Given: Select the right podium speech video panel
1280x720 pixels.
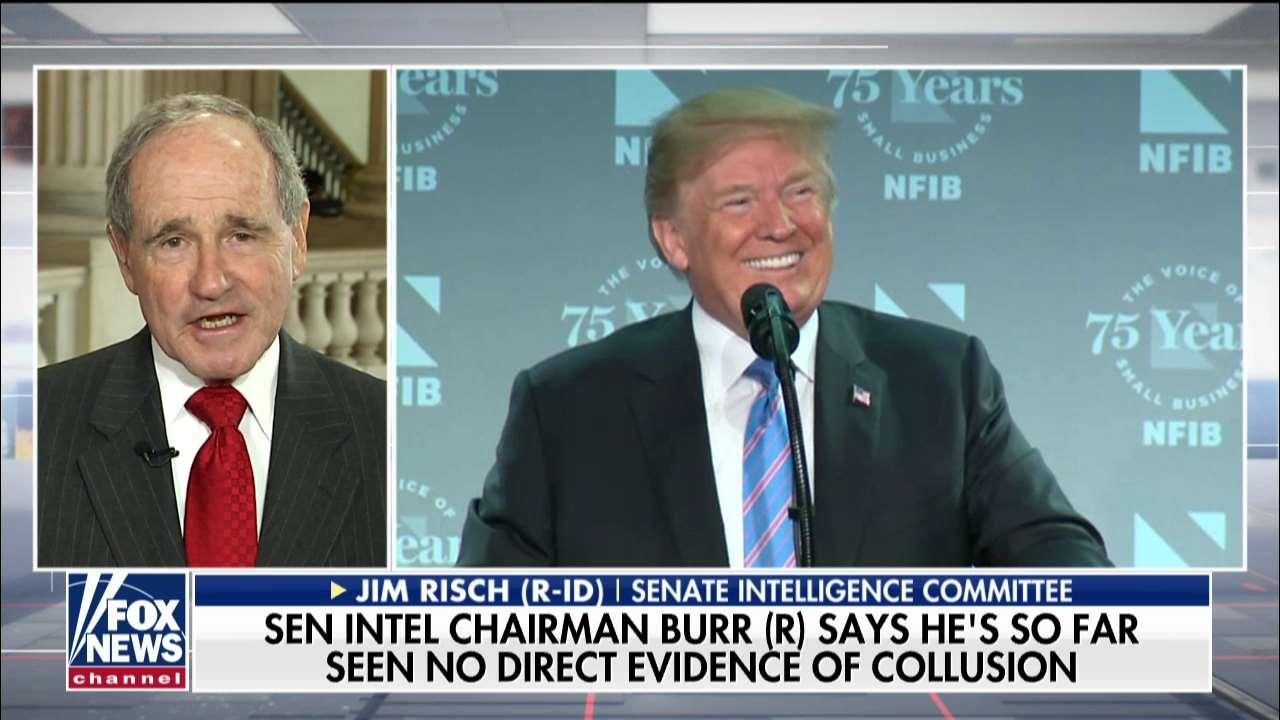Looking at the screenshot, I should click(x=820, y=318).
